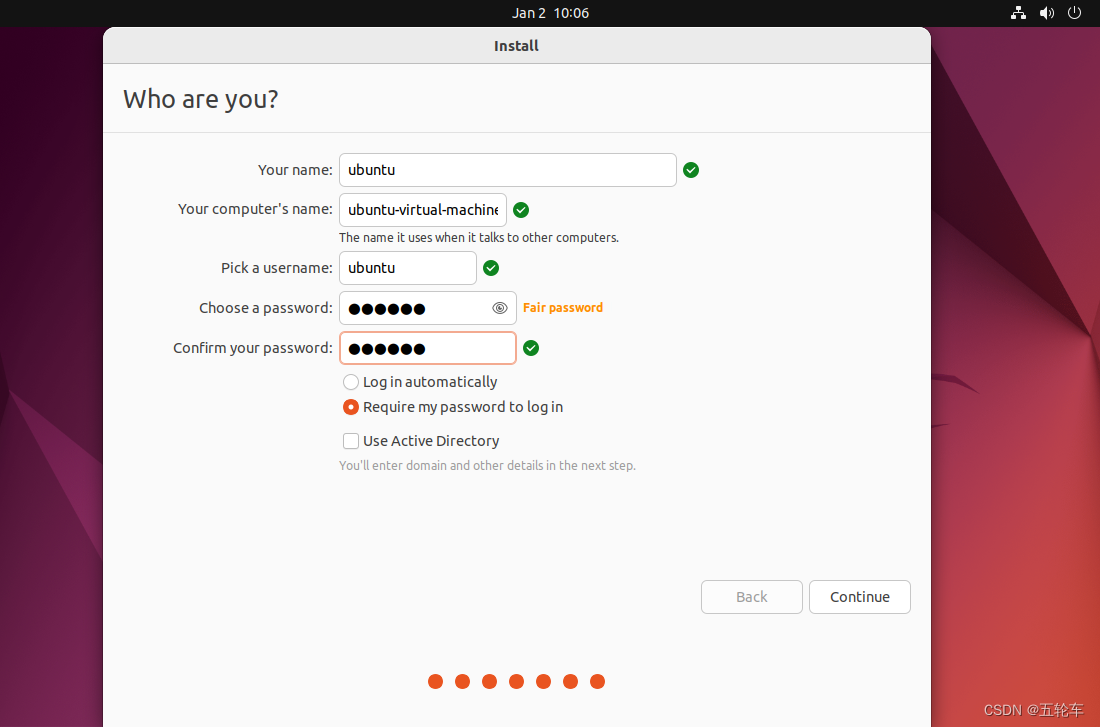The width and height of the screenshot is (1100, 727).
Task: Click the network connection icon in top bar
Action: pyautogui.click(x=1018, y=13)
